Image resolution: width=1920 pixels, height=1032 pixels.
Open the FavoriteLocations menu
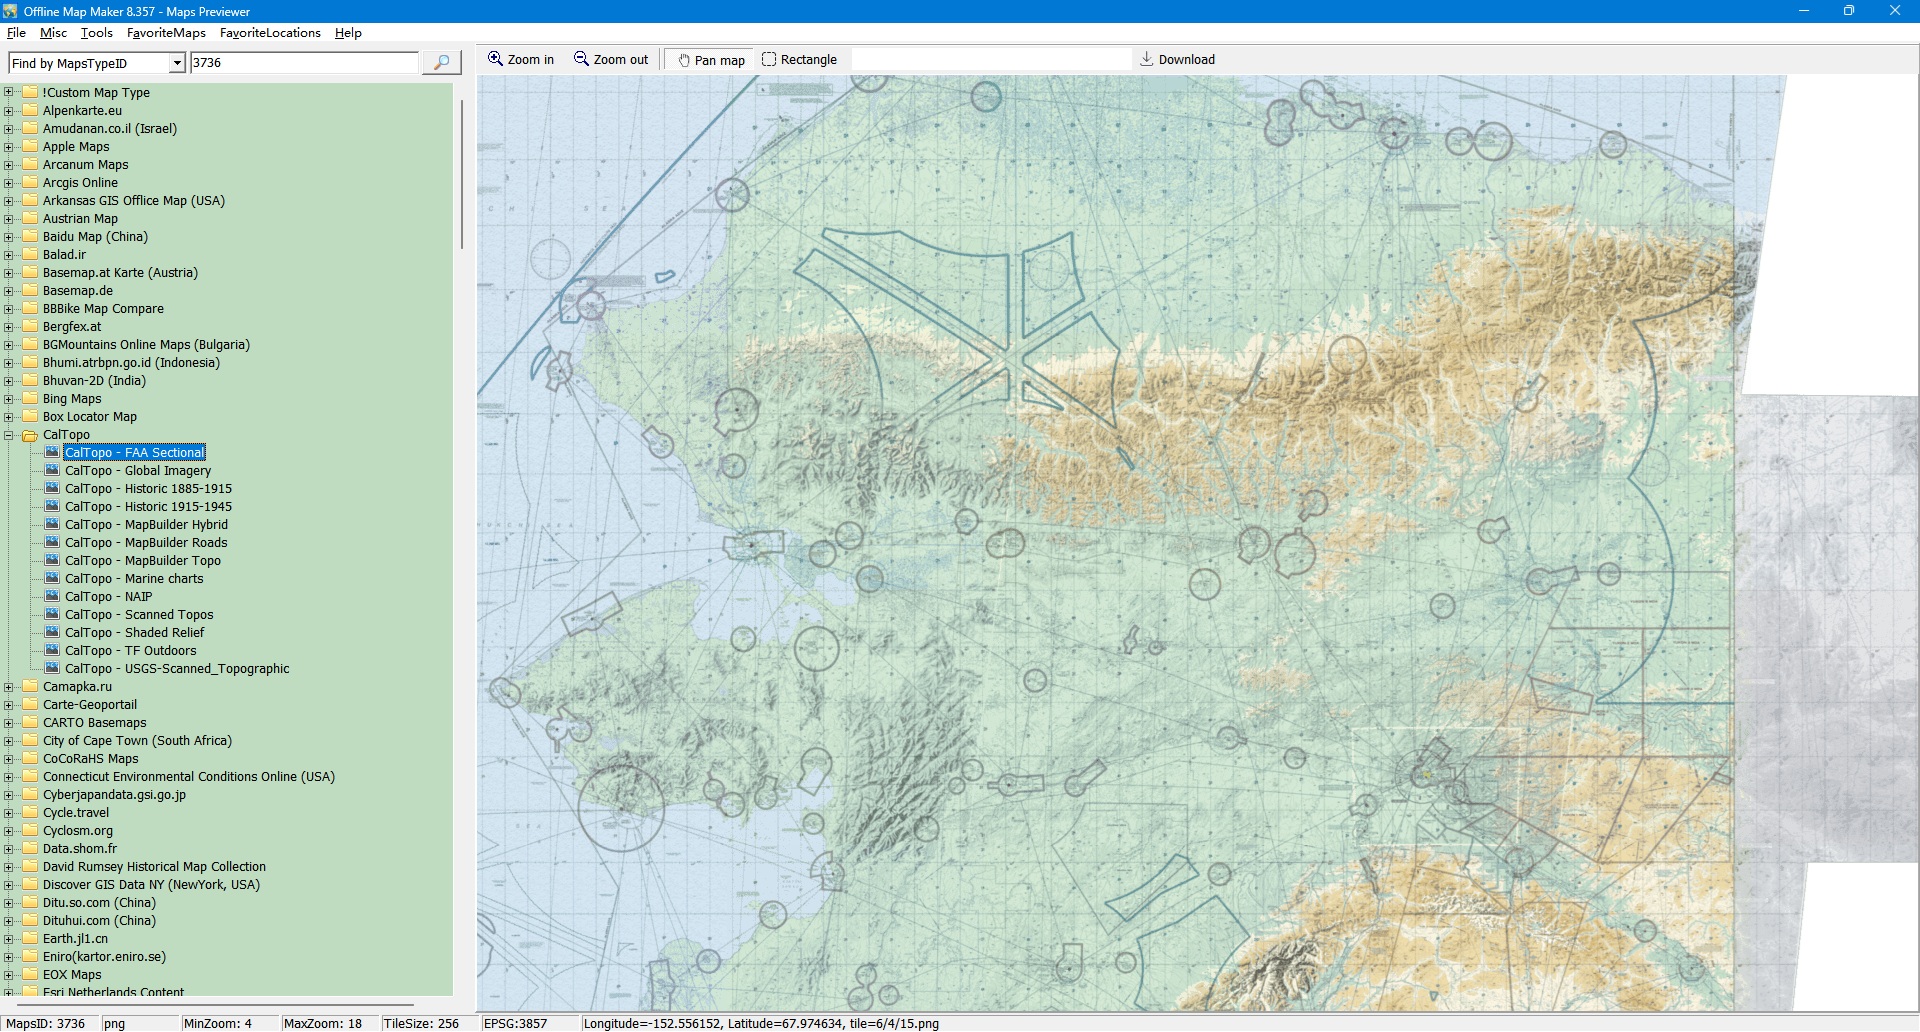[270, 33]
